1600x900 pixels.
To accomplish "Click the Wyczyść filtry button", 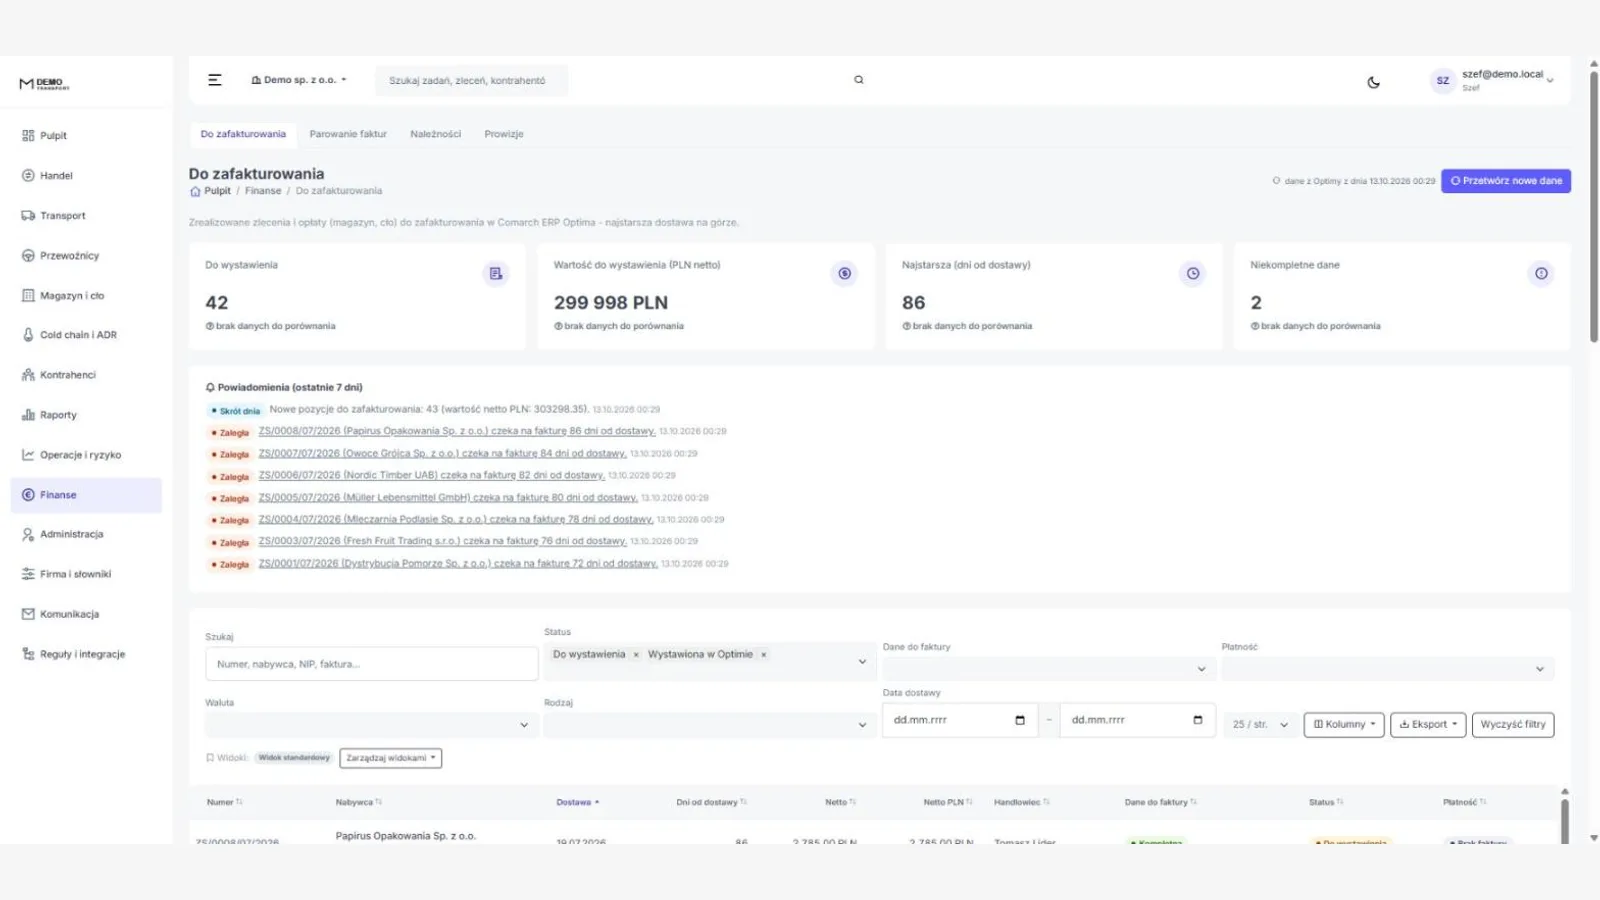I will tap(1513, 725).
